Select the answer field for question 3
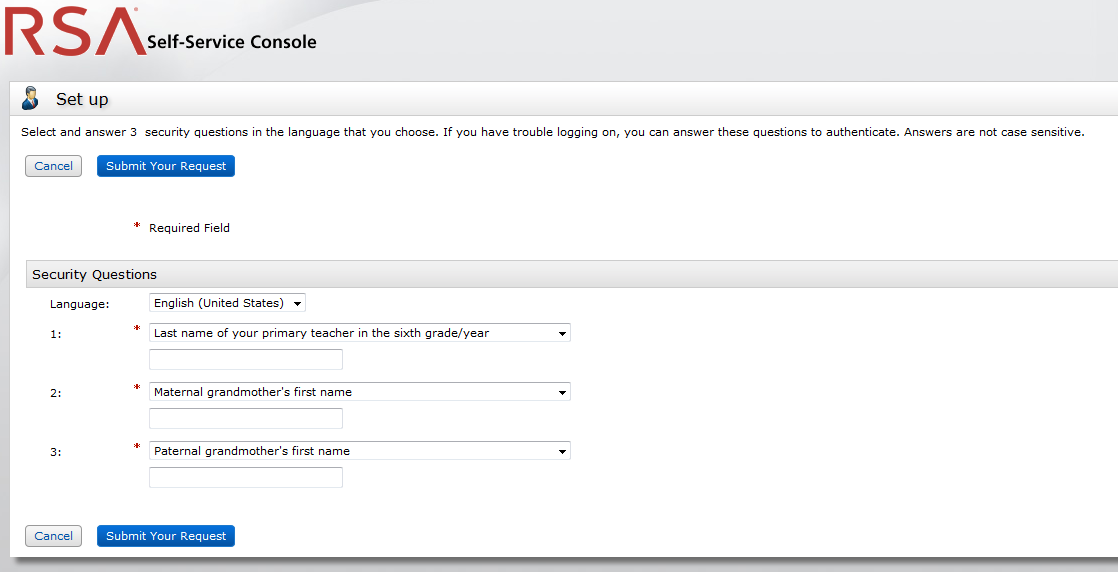 [246, 478]
